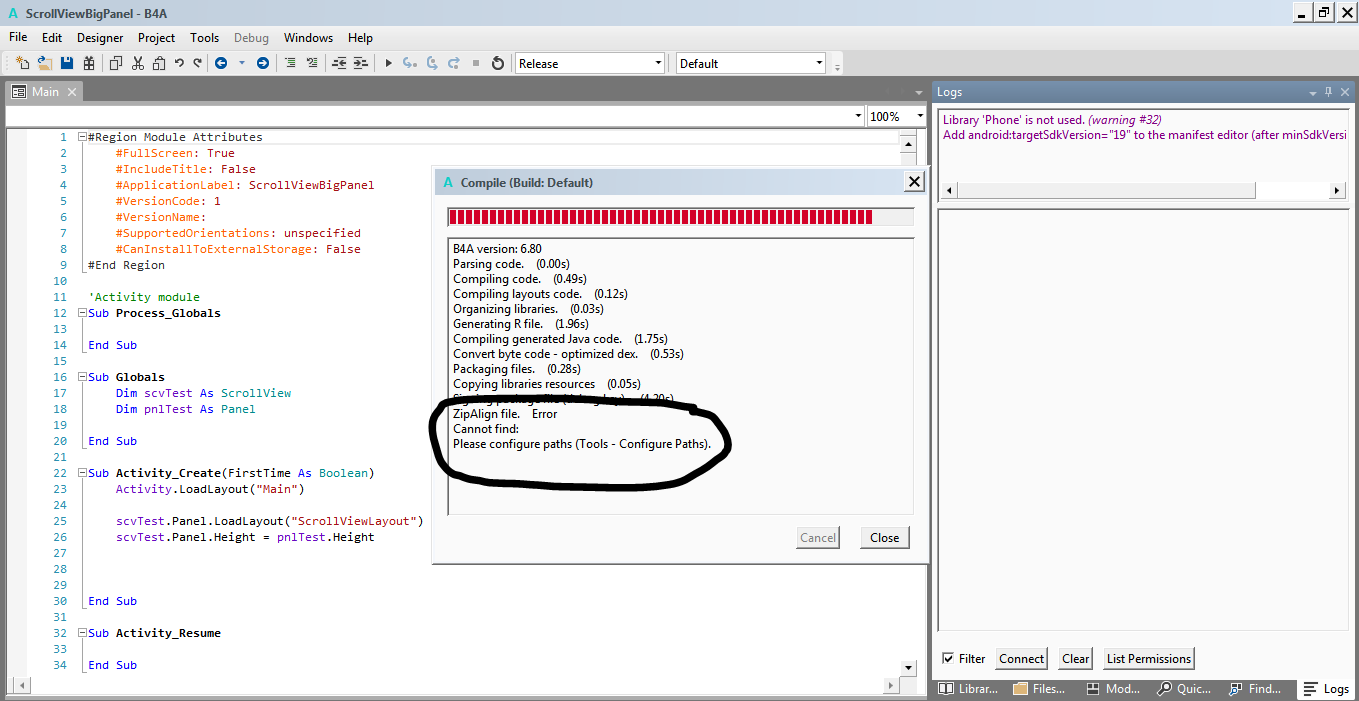Navigate backward with the blue arrow
Image resolution: width=1359 pixels, height=701 pixels.
tap(220, 63)
